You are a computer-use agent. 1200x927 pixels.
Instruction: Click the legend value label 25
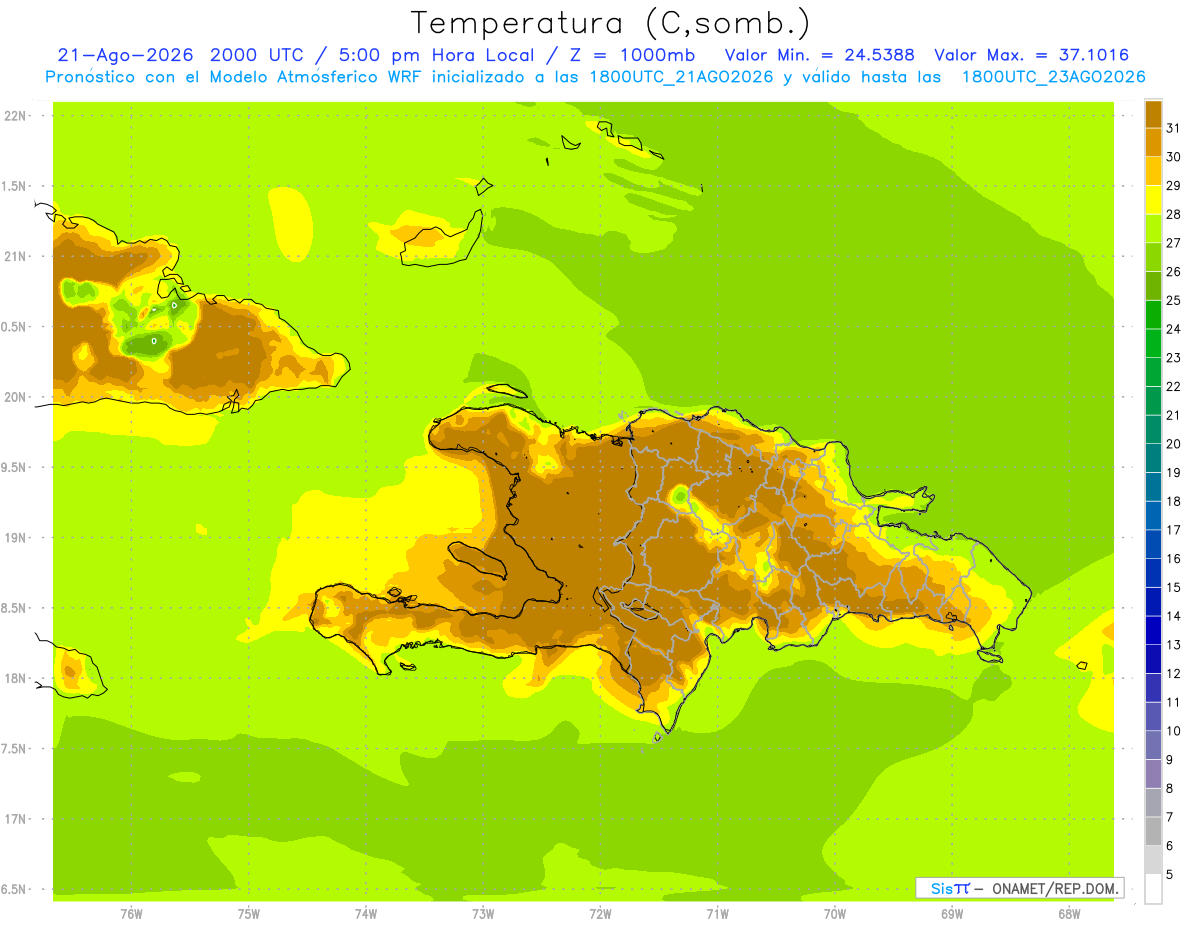(x=1173, y=300)
